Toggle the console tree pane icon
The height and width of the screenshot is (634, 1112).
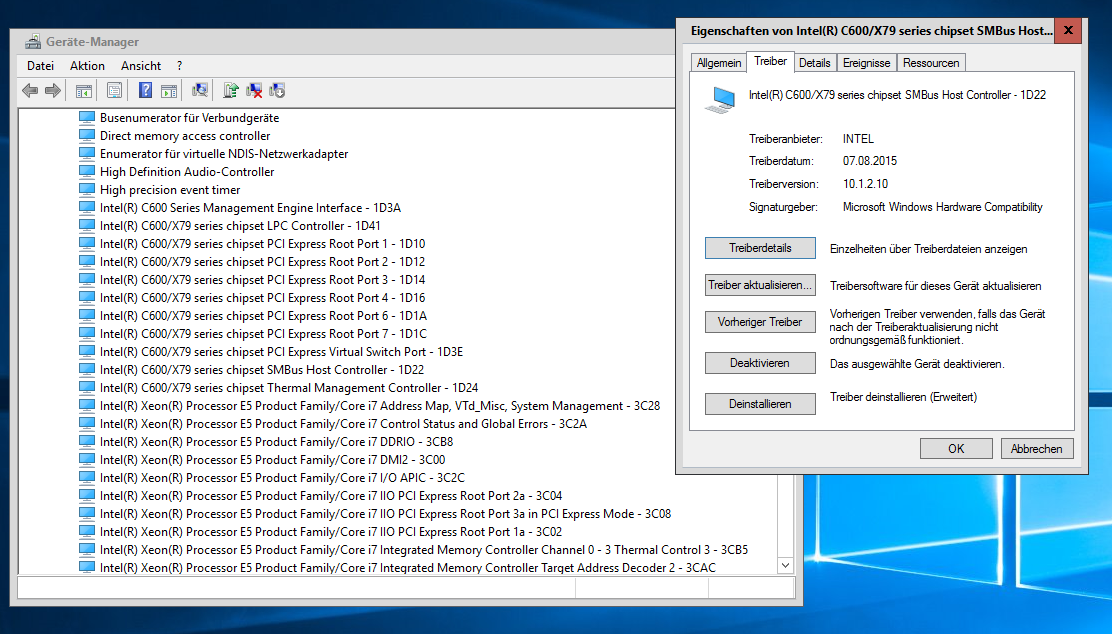84,91
